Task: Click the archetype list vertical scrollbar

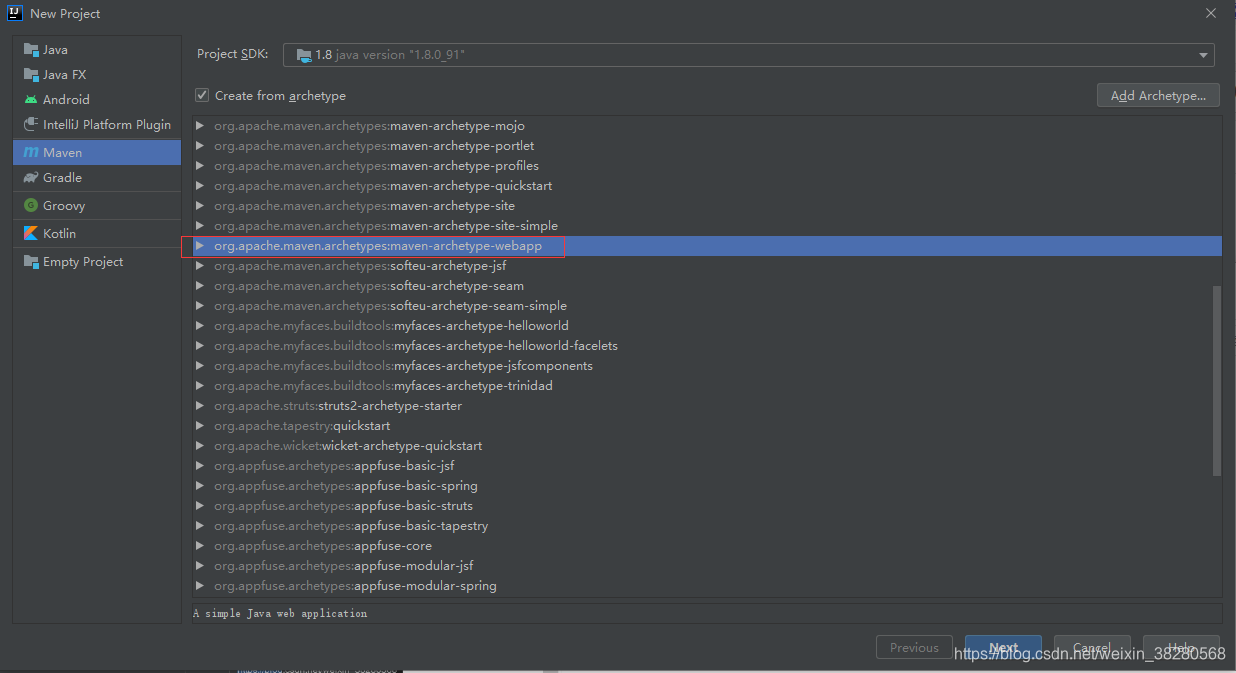Action: (1216, 380)
